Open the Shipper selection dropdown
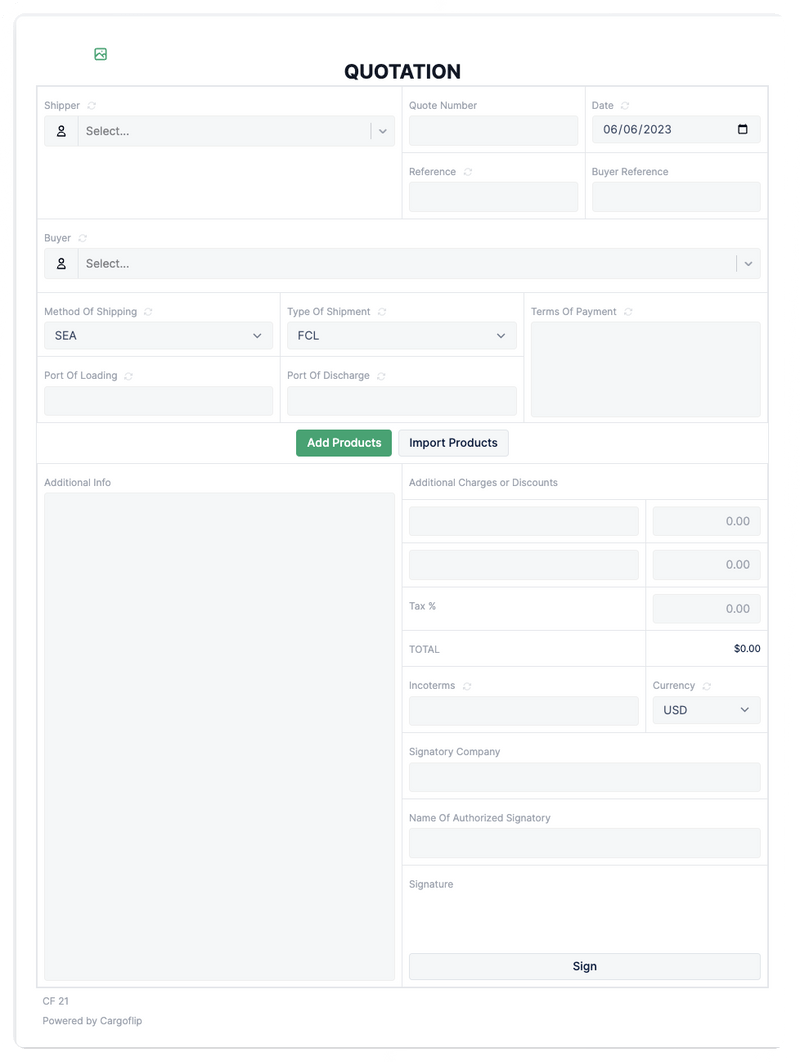 pyautogui.click(x=383, y=130)
